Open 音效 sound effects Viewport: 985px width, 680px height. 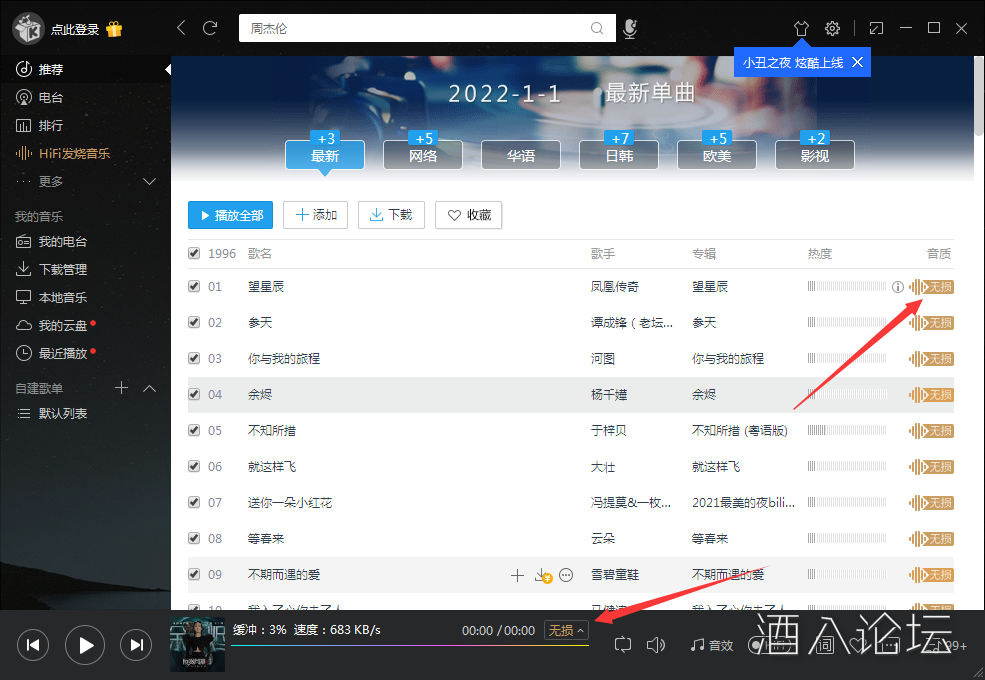pyautogui.click(x=712, y=645)
